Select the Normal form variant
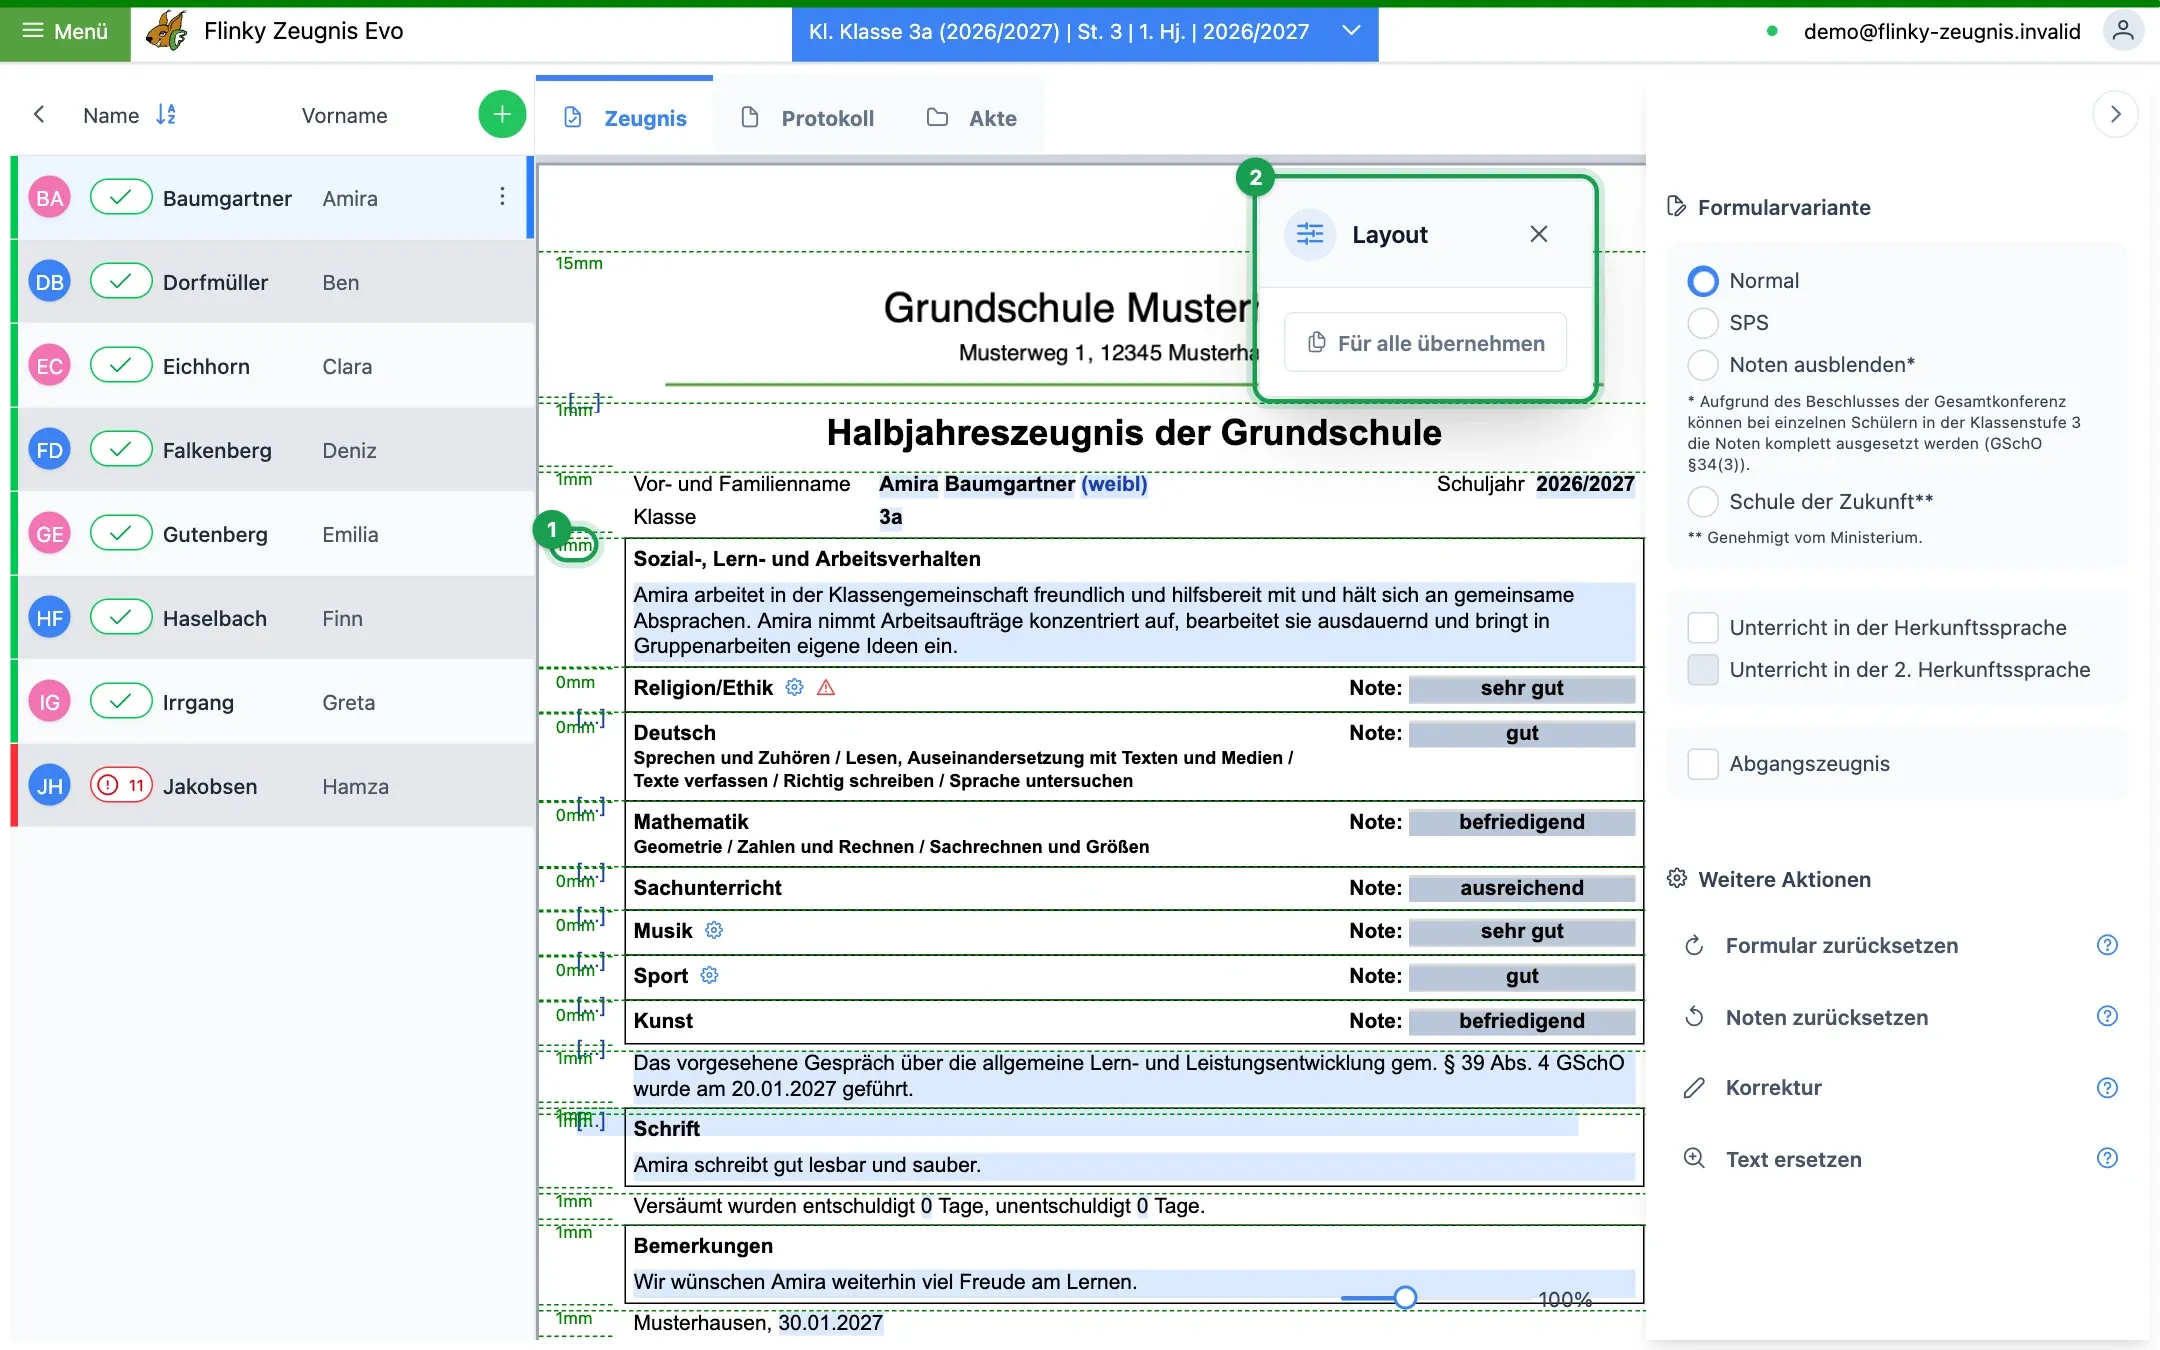The width and height of the screenshot is (2160, 1350). click(1703, 281)
